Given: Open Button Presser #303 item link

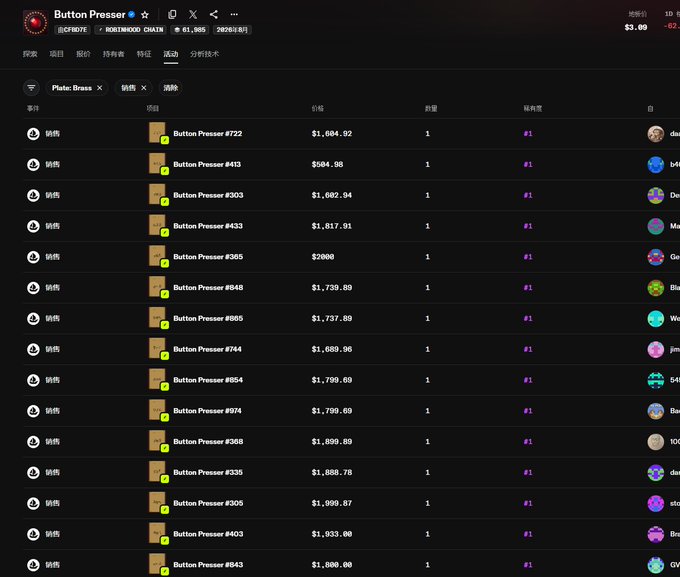Looking at the screenshot, I should click(208, 195).
